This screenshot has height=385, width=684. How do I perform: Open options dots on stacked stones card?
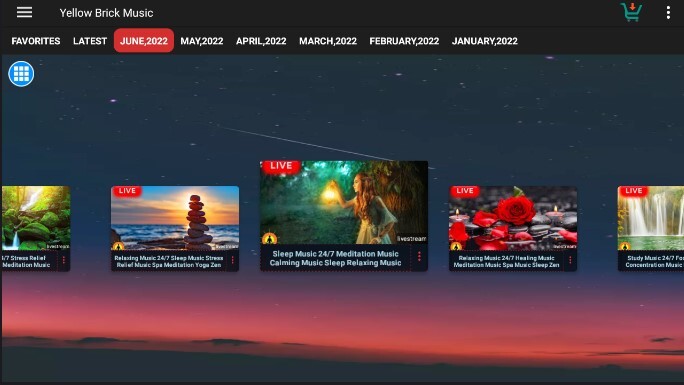233,260
